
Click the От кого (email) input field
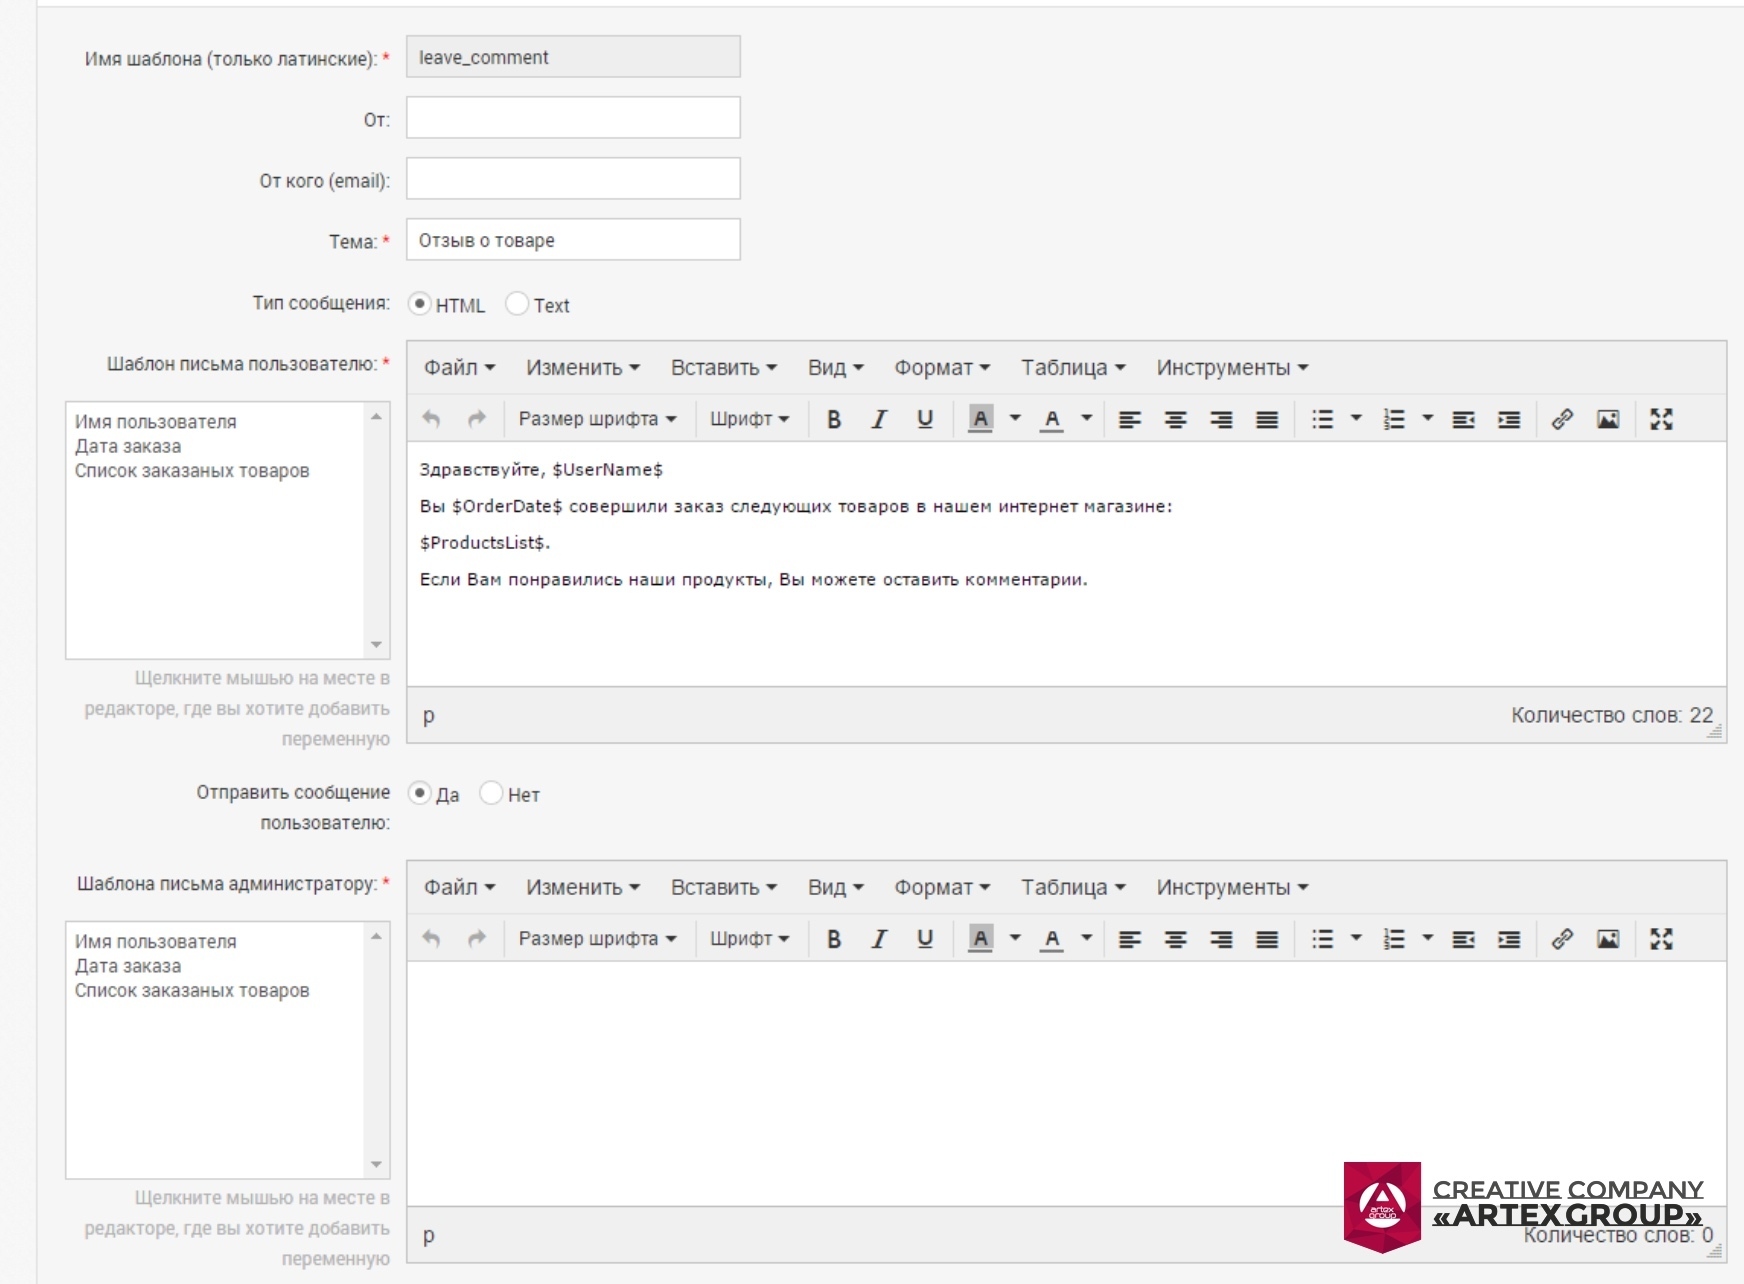tap(573, 179)
